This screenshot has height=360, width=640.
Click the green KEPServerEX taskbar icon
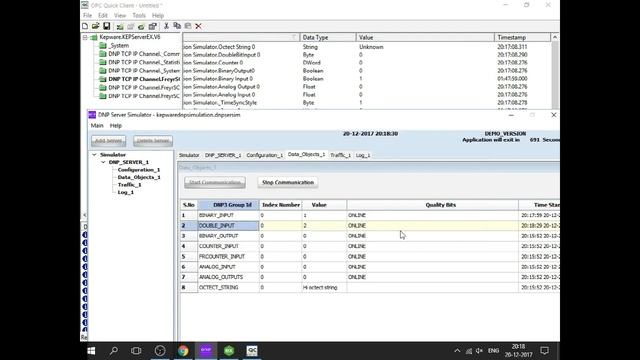[229, 351]
